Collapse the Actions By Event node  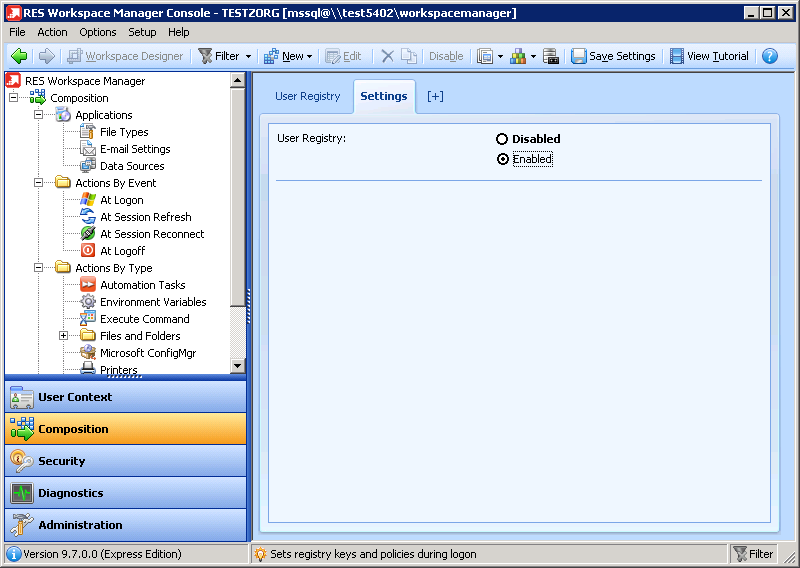coord(38,182)
